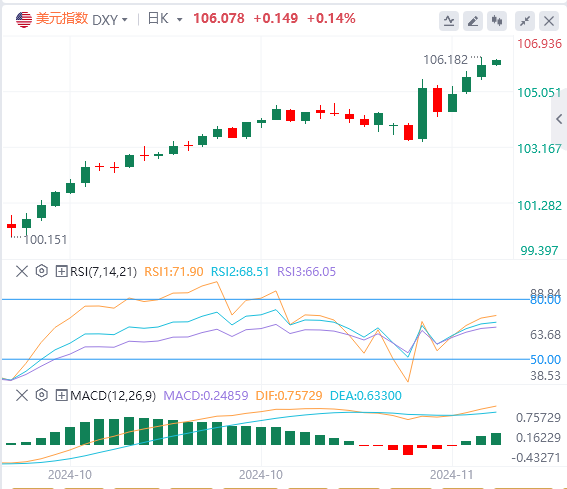
Task: Switch chart style with candlestick icon
Action: [496, 21]
